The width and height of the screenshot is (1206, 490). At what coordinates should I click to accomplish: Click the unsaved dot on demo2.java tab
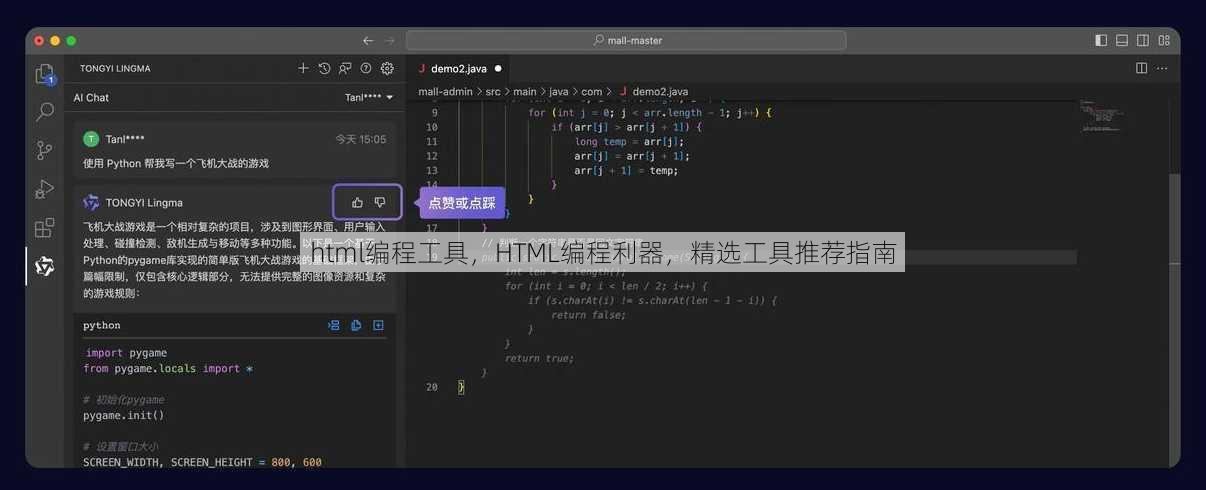(498, 69)
